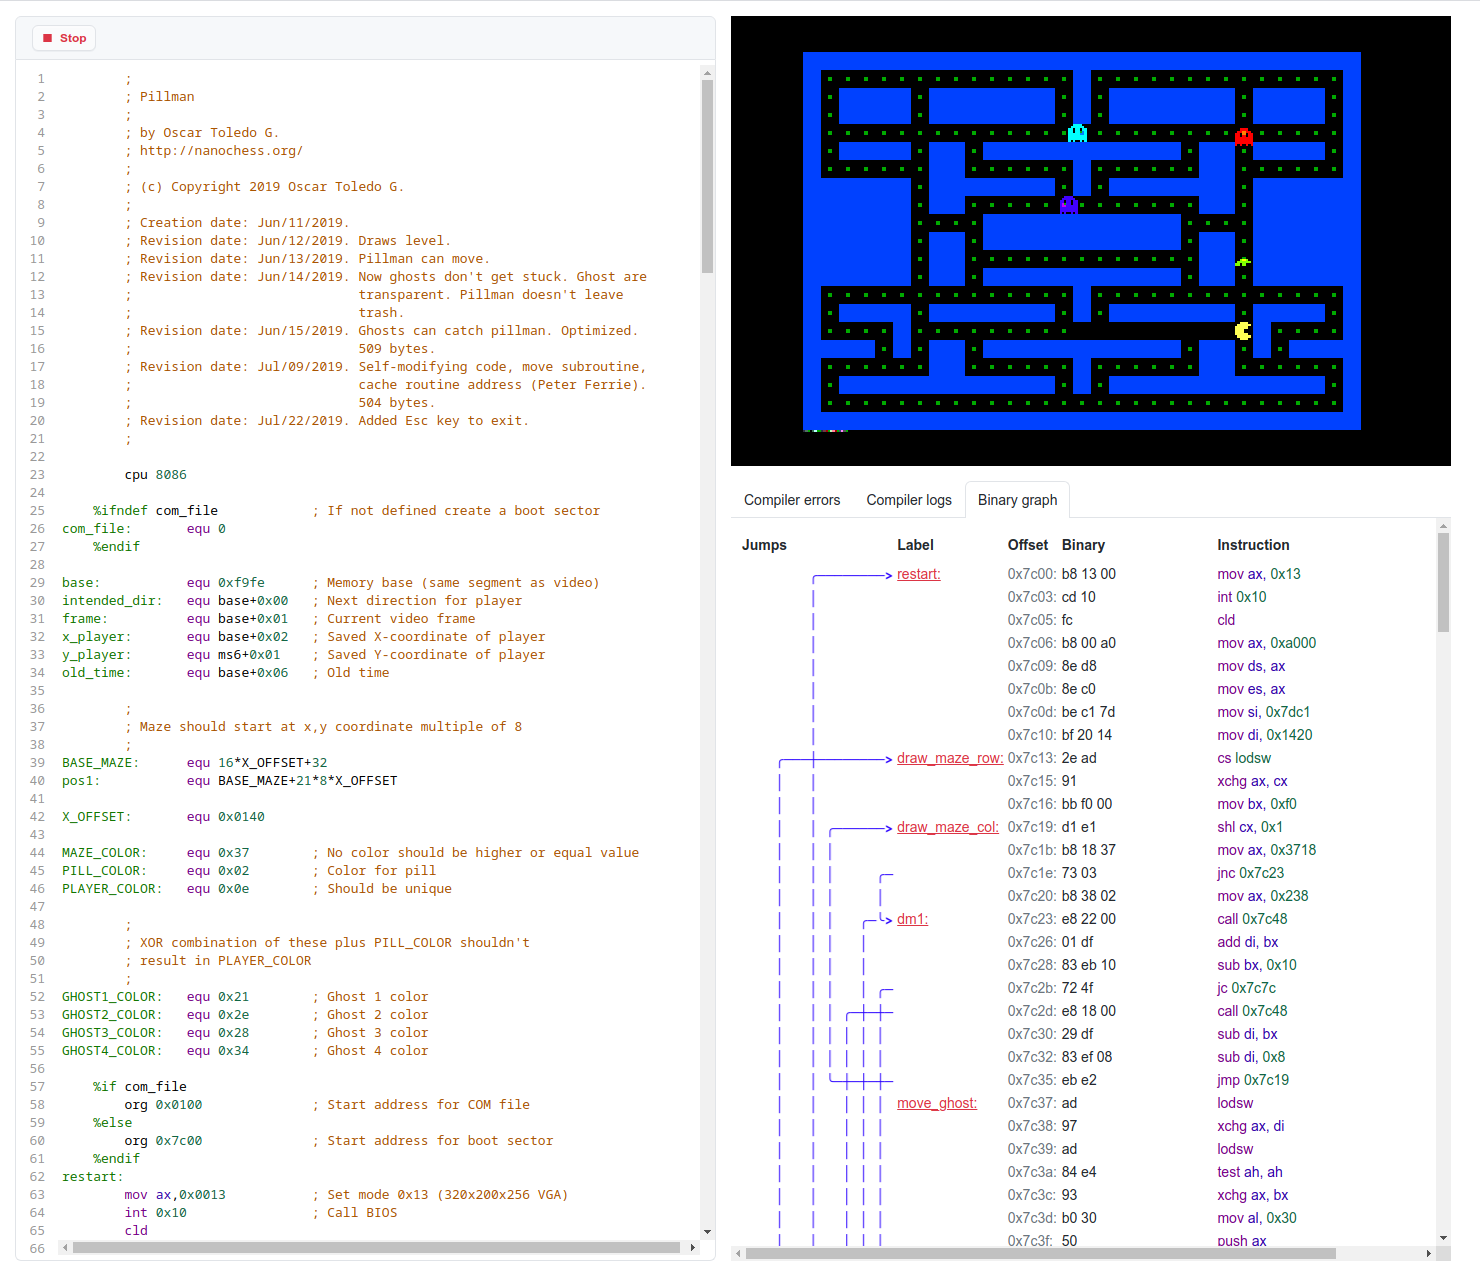The image size is (1480, 1281).
Task: Click binary graph horizontal scroll left arrow
Action: coord(739,1253)
